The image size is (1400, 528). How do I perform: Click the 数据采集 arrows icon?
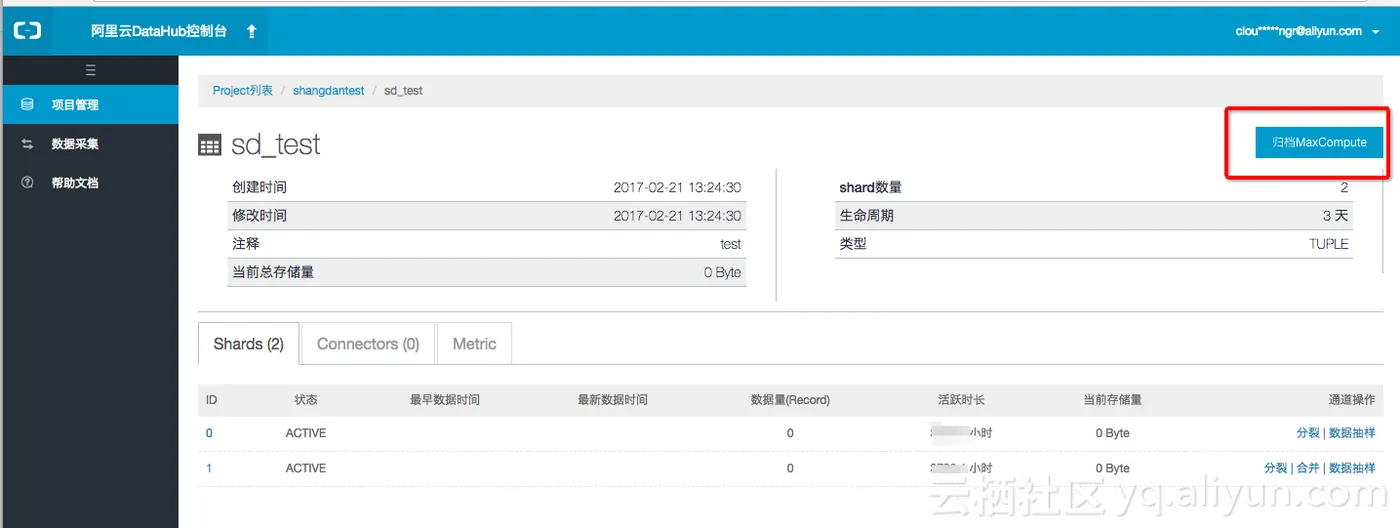click(x=28, y=144)
